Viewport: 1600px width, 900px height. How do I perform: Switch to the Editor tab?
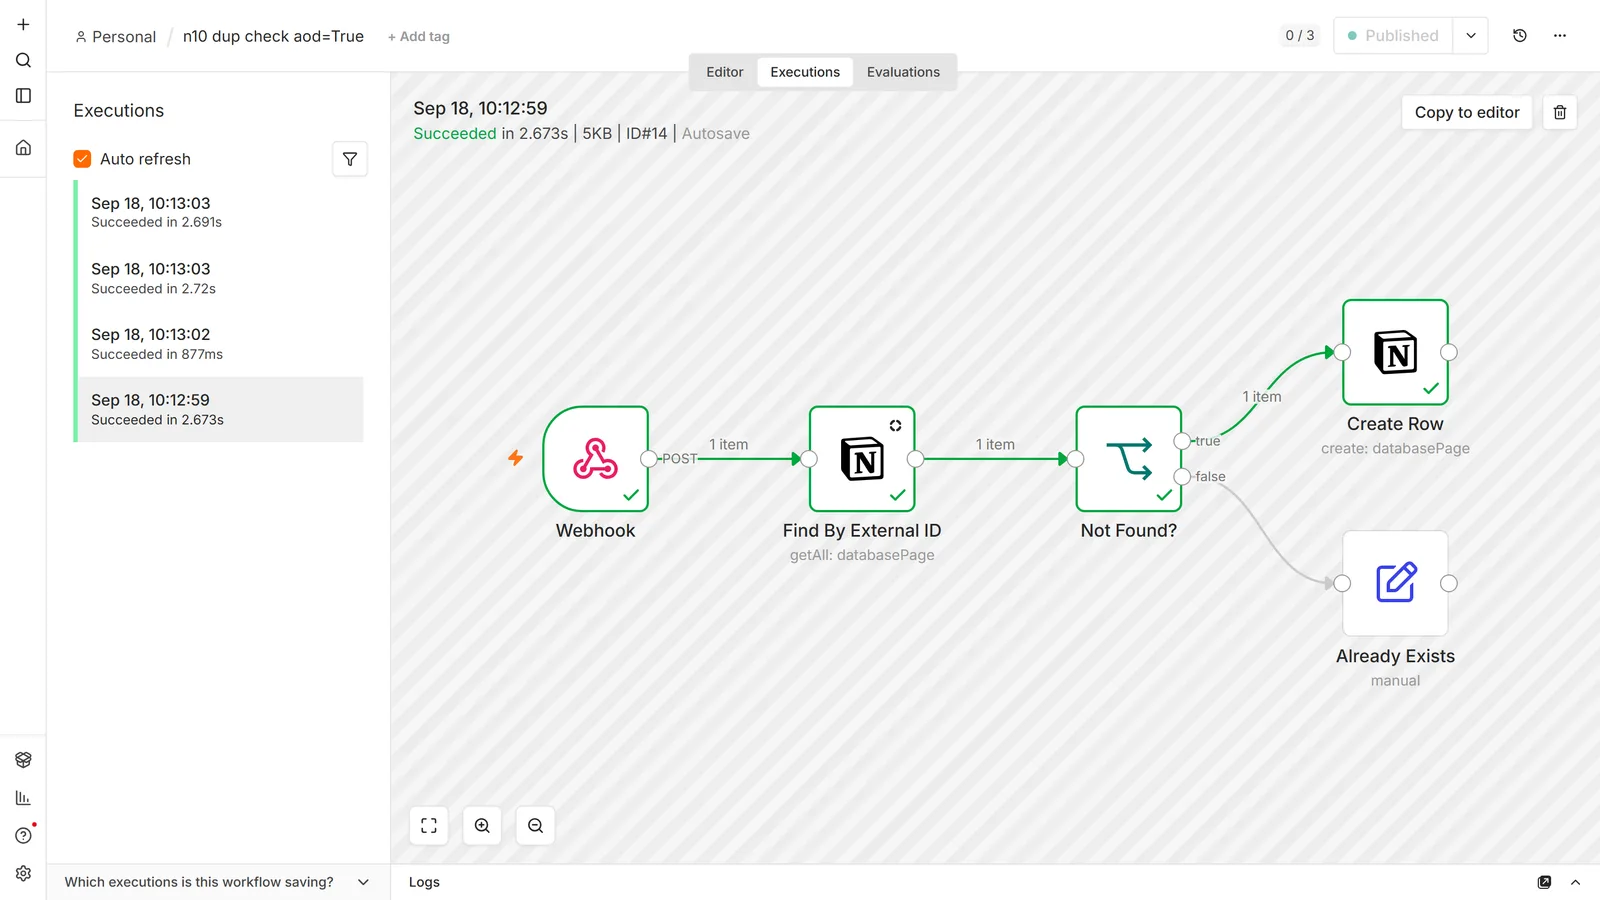coord(725,72)
